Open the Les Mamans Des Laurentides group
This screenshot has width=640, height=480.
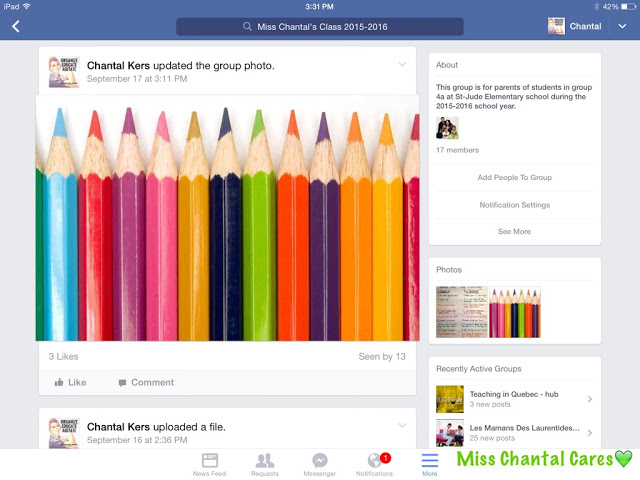pyautogui.click(x=514, y=433)
